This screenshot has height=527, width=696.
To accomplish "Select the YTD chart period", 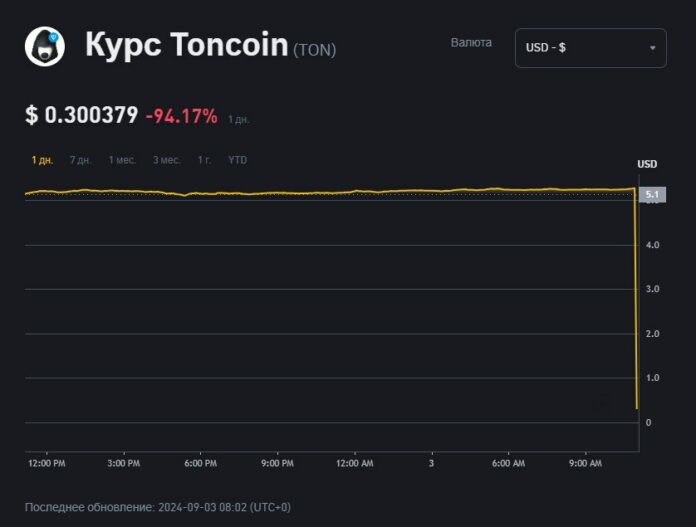I will [237, 160].
